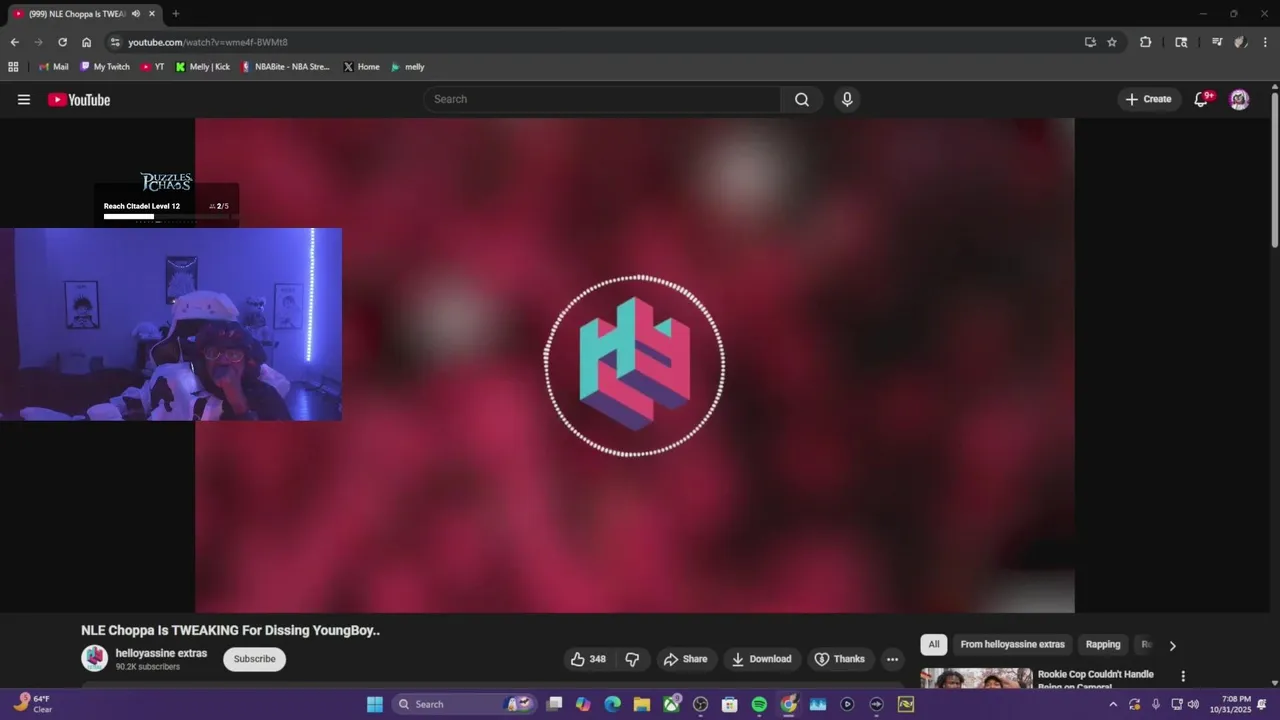Open browser extensions puzzle icon
1280x720 pixels.
coord(1145,42)
